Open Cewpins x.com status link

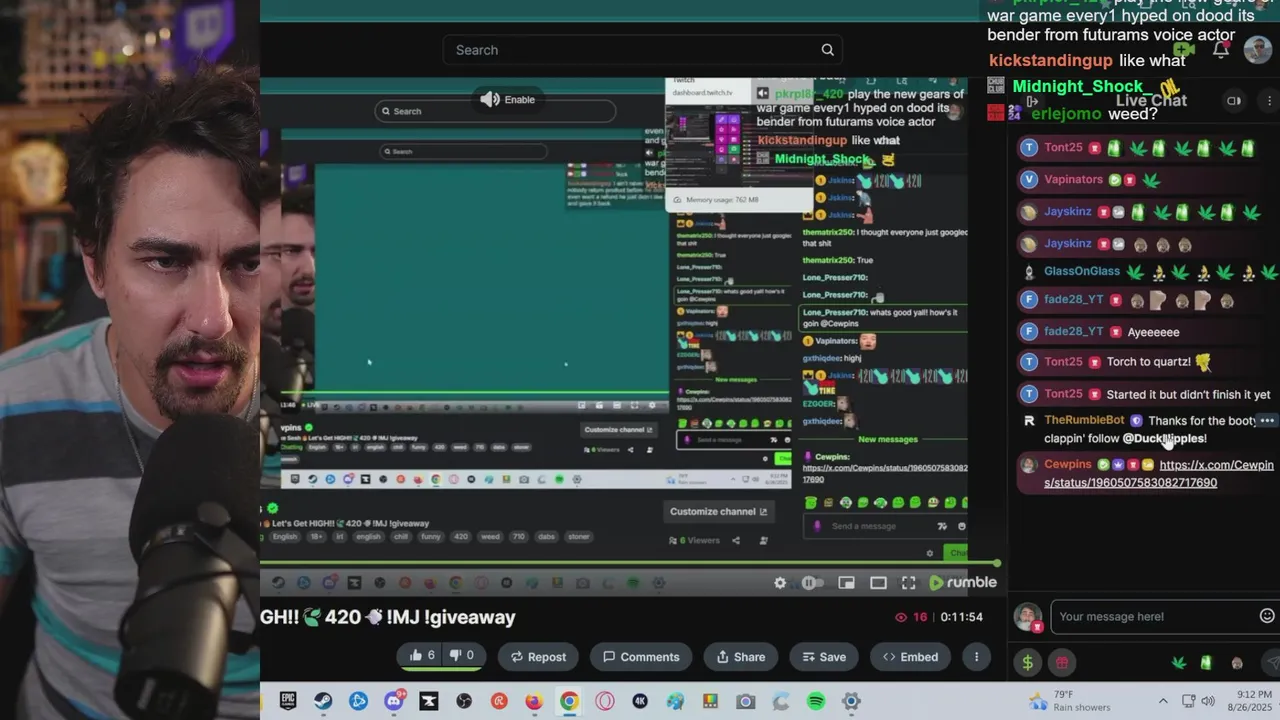(1159, 473)
